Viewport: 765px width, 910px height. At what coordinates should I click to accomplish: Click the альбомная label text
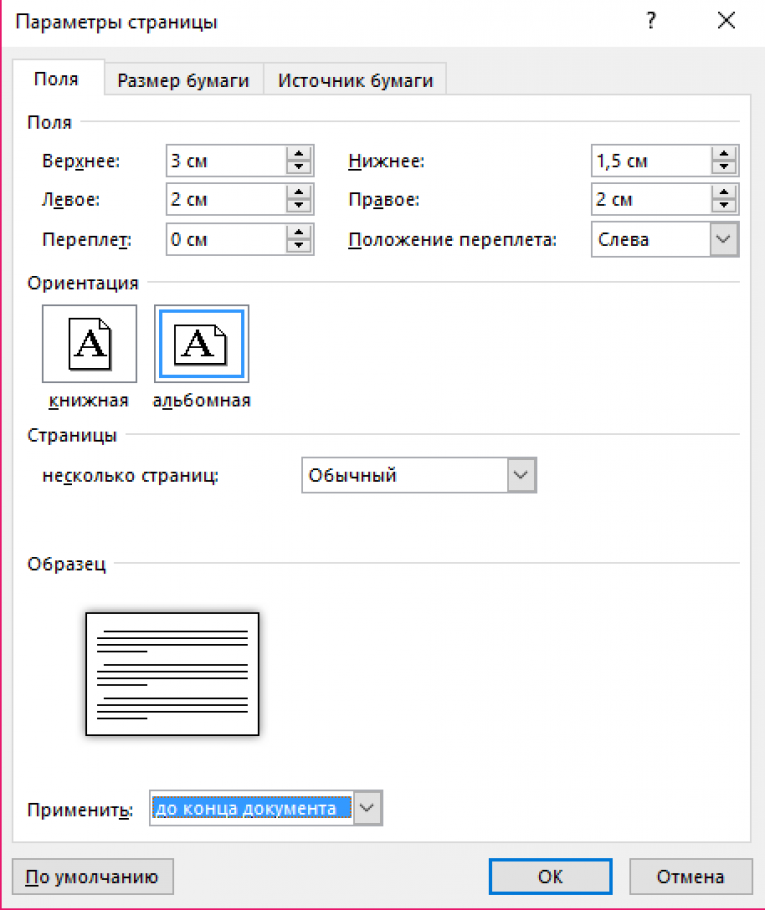coord(201,400)
